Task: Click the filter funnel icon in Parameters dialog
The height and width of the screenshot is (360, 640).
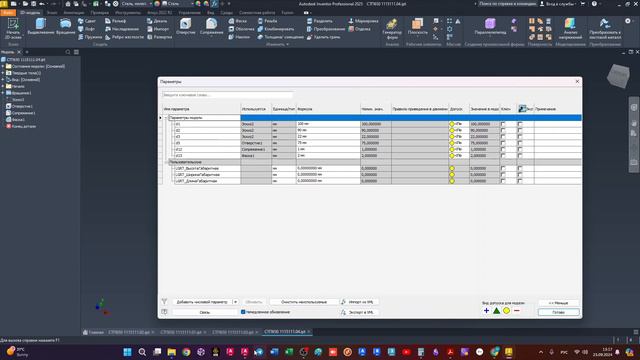Action: click(164, 301)
